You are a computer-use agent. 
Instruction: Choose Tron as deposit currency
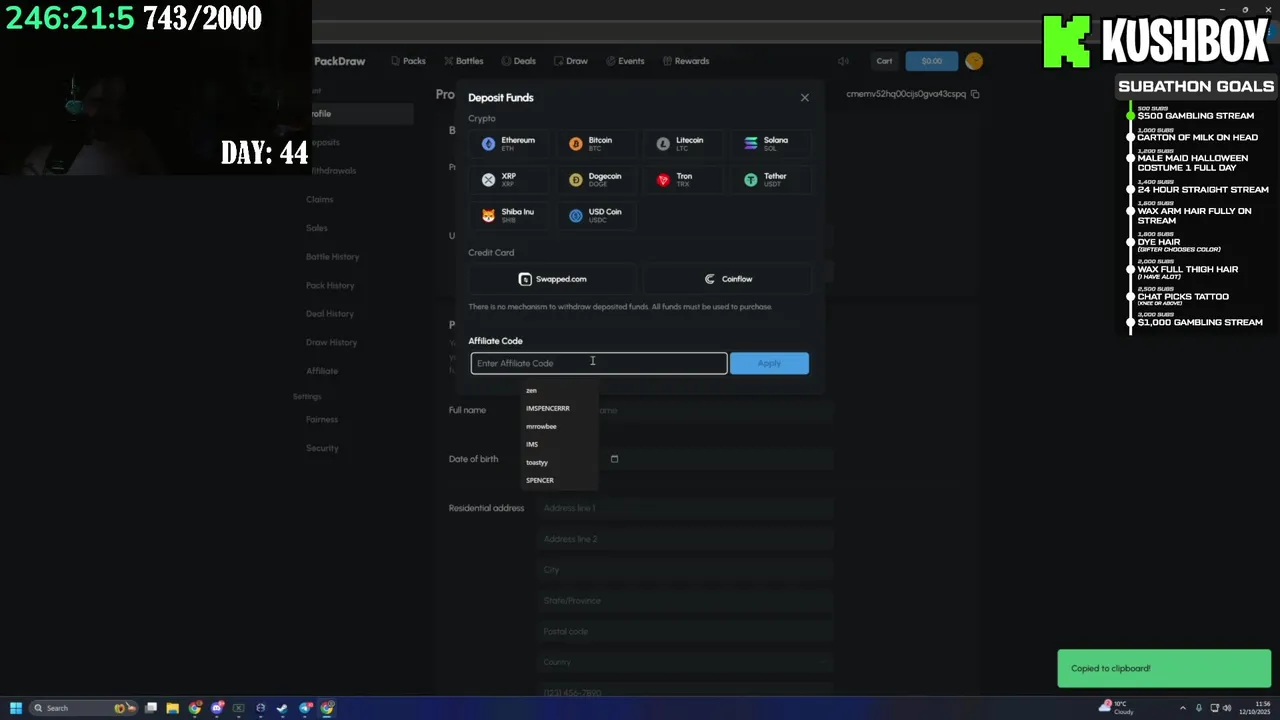685,180
